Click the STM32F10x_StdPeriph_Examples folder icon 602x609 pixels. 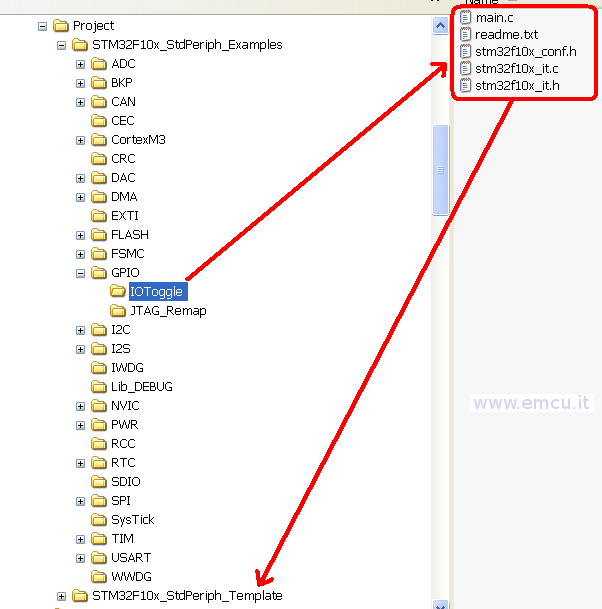click(80, 44)
